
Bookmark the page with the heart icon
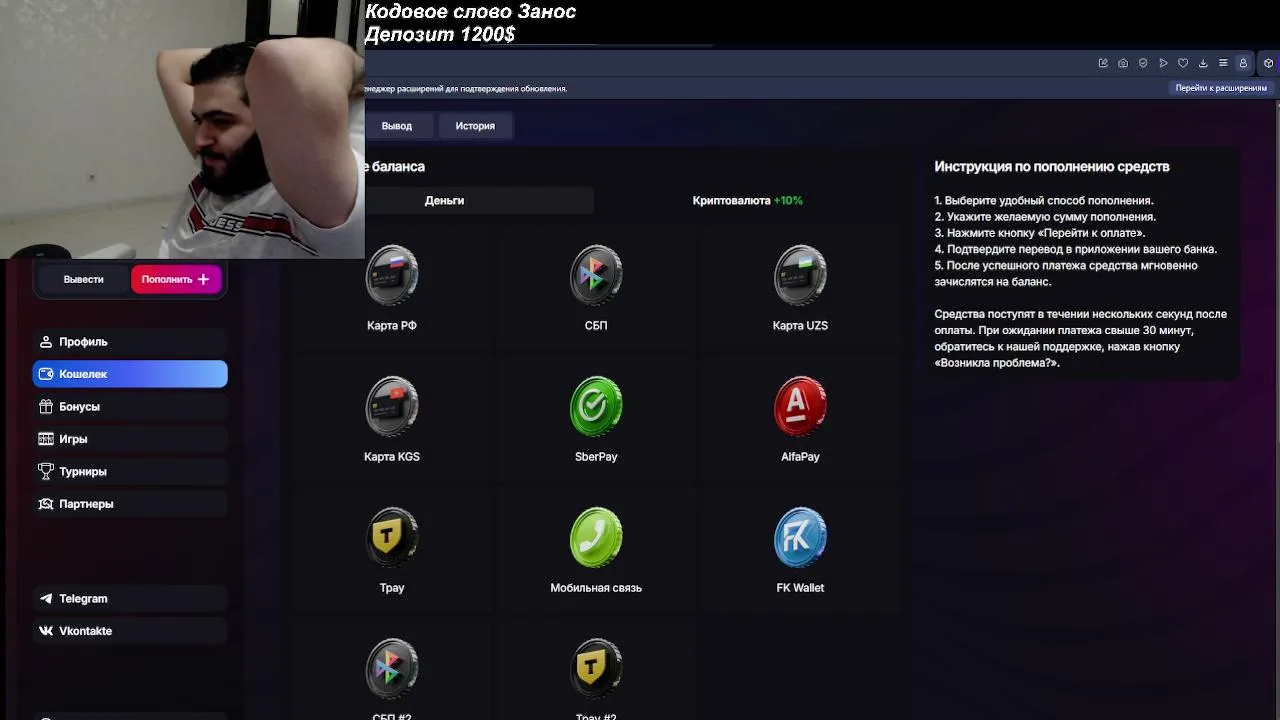click(1183, 63)
